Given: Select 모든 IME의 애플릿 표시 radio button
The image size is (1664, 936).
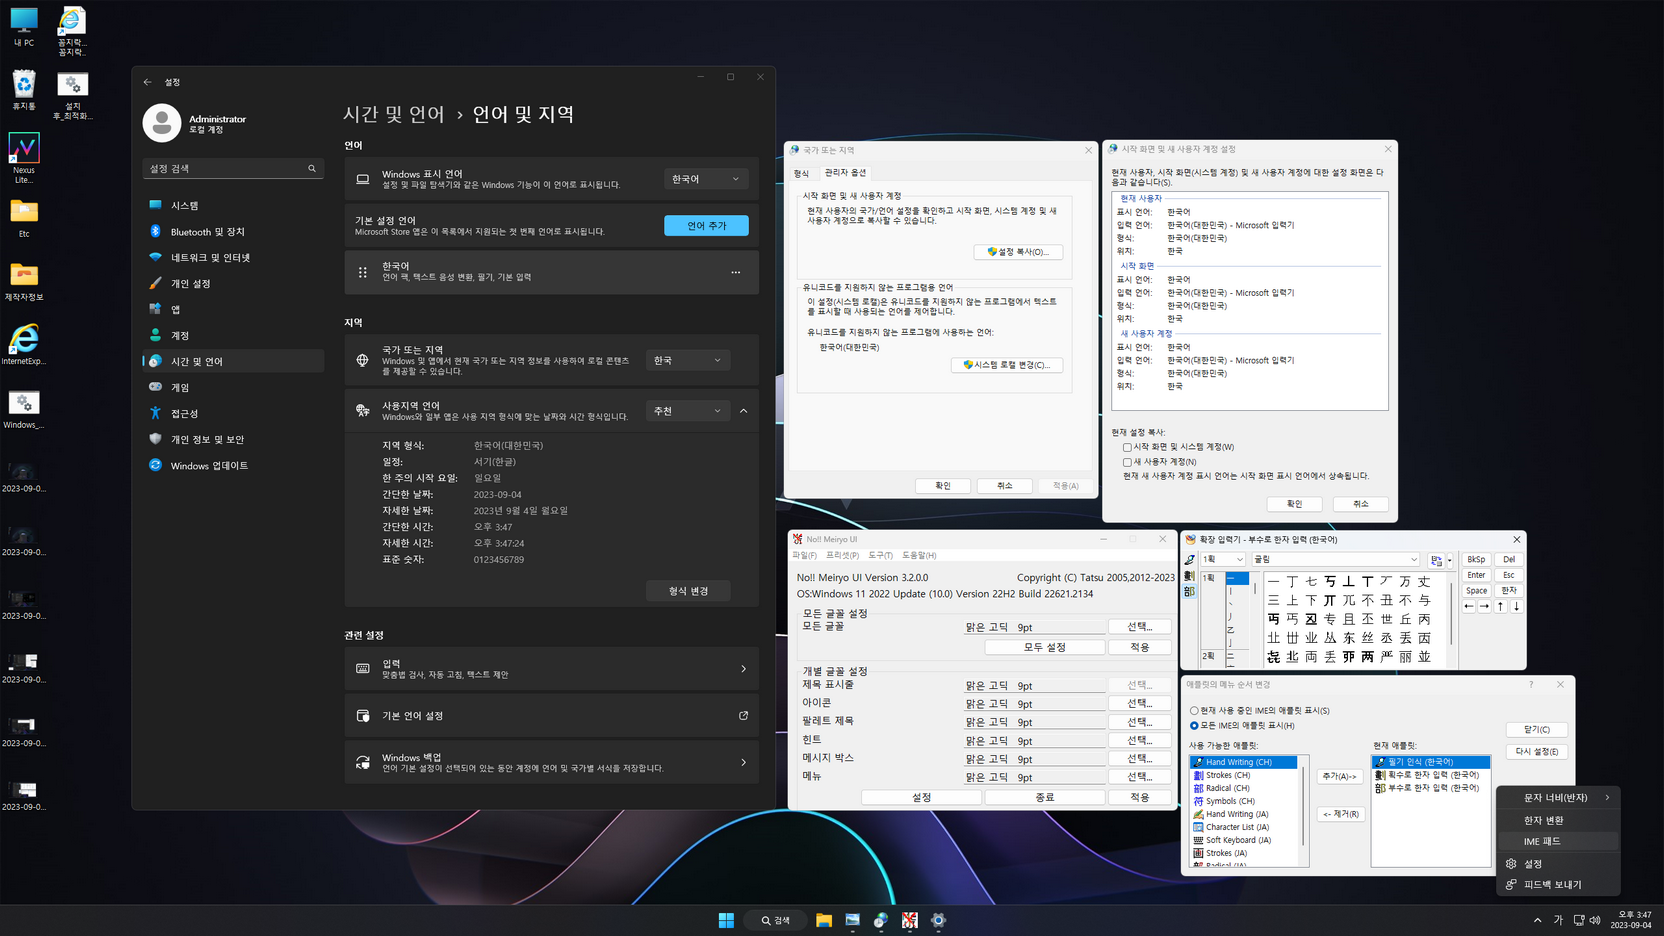Looking at the screenshot, I should pos(1194,726).
